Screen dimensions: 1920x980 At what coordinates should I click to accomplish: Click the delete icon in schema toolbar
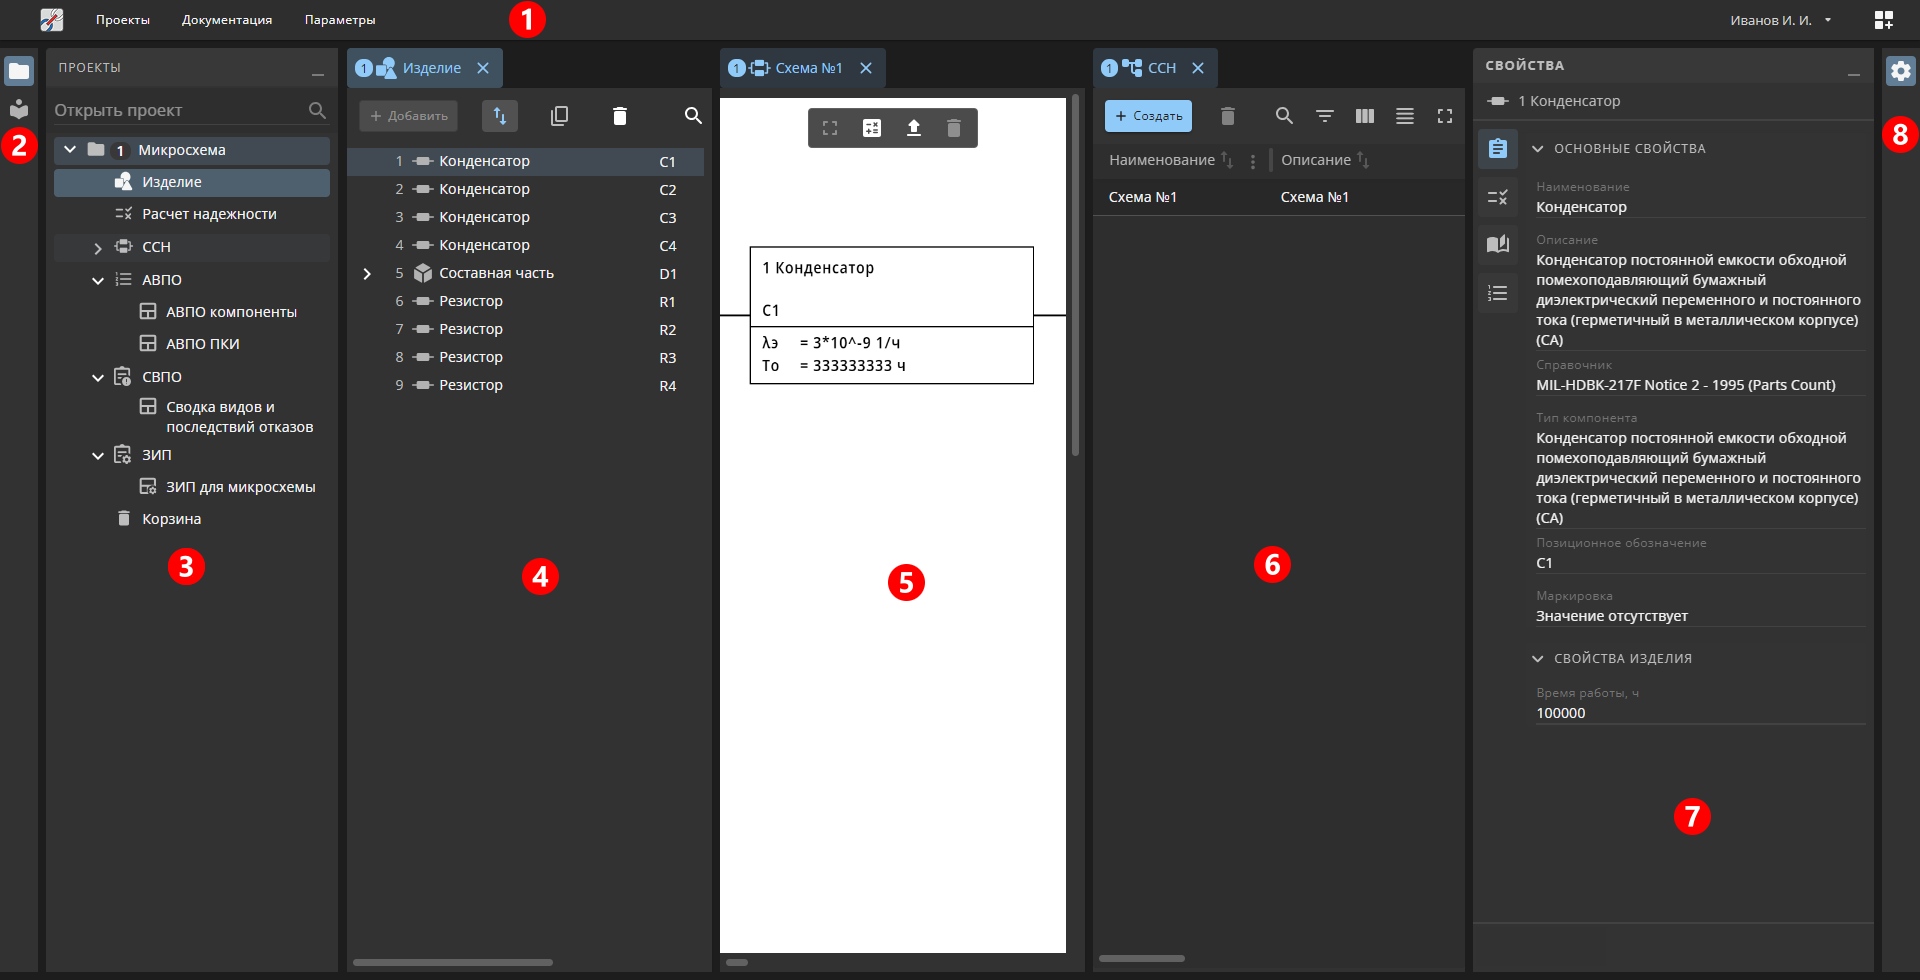click(954, 128)
